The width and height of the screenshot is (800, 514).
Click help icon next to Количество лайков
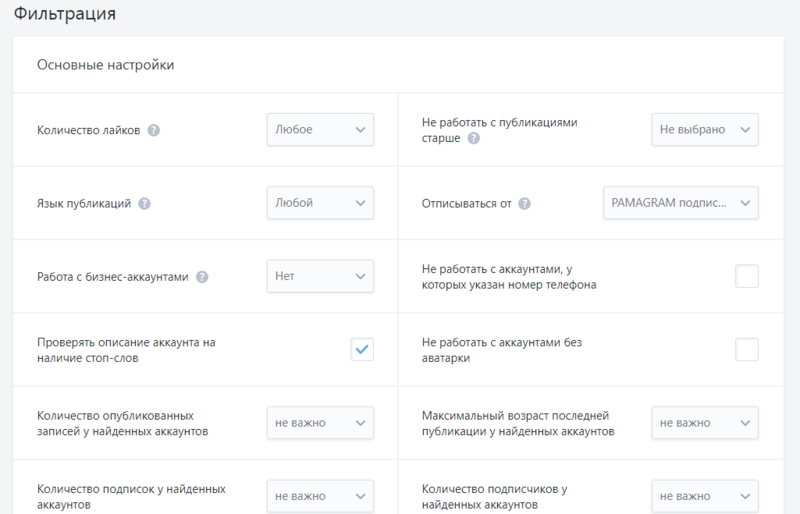[154, 131]
